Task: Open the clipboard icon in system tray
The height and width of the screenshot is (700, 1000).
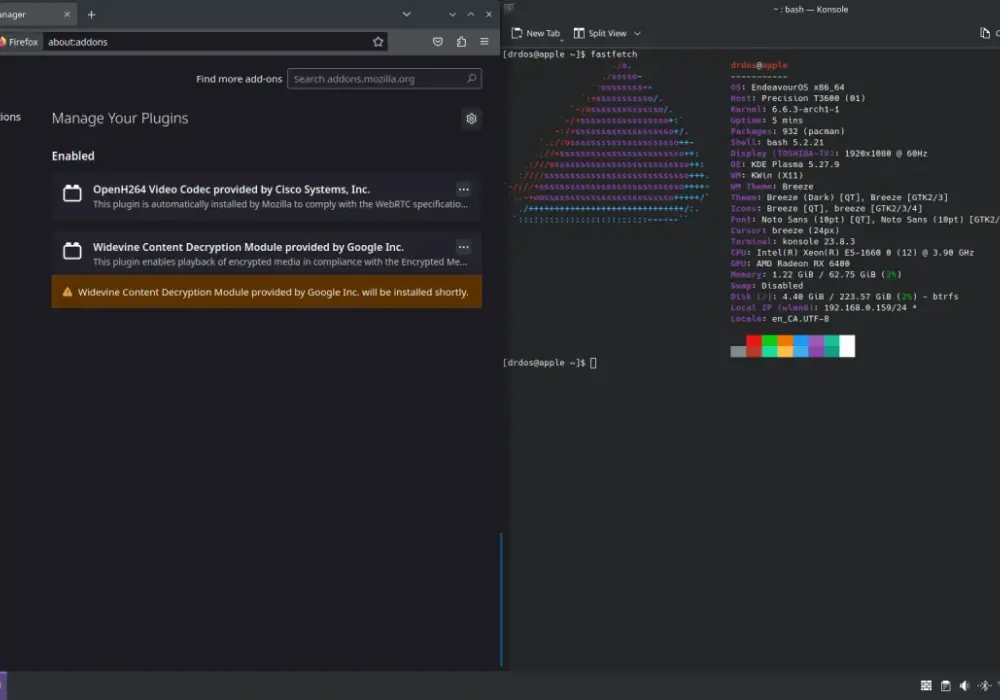Action: (x=945, y=686)
